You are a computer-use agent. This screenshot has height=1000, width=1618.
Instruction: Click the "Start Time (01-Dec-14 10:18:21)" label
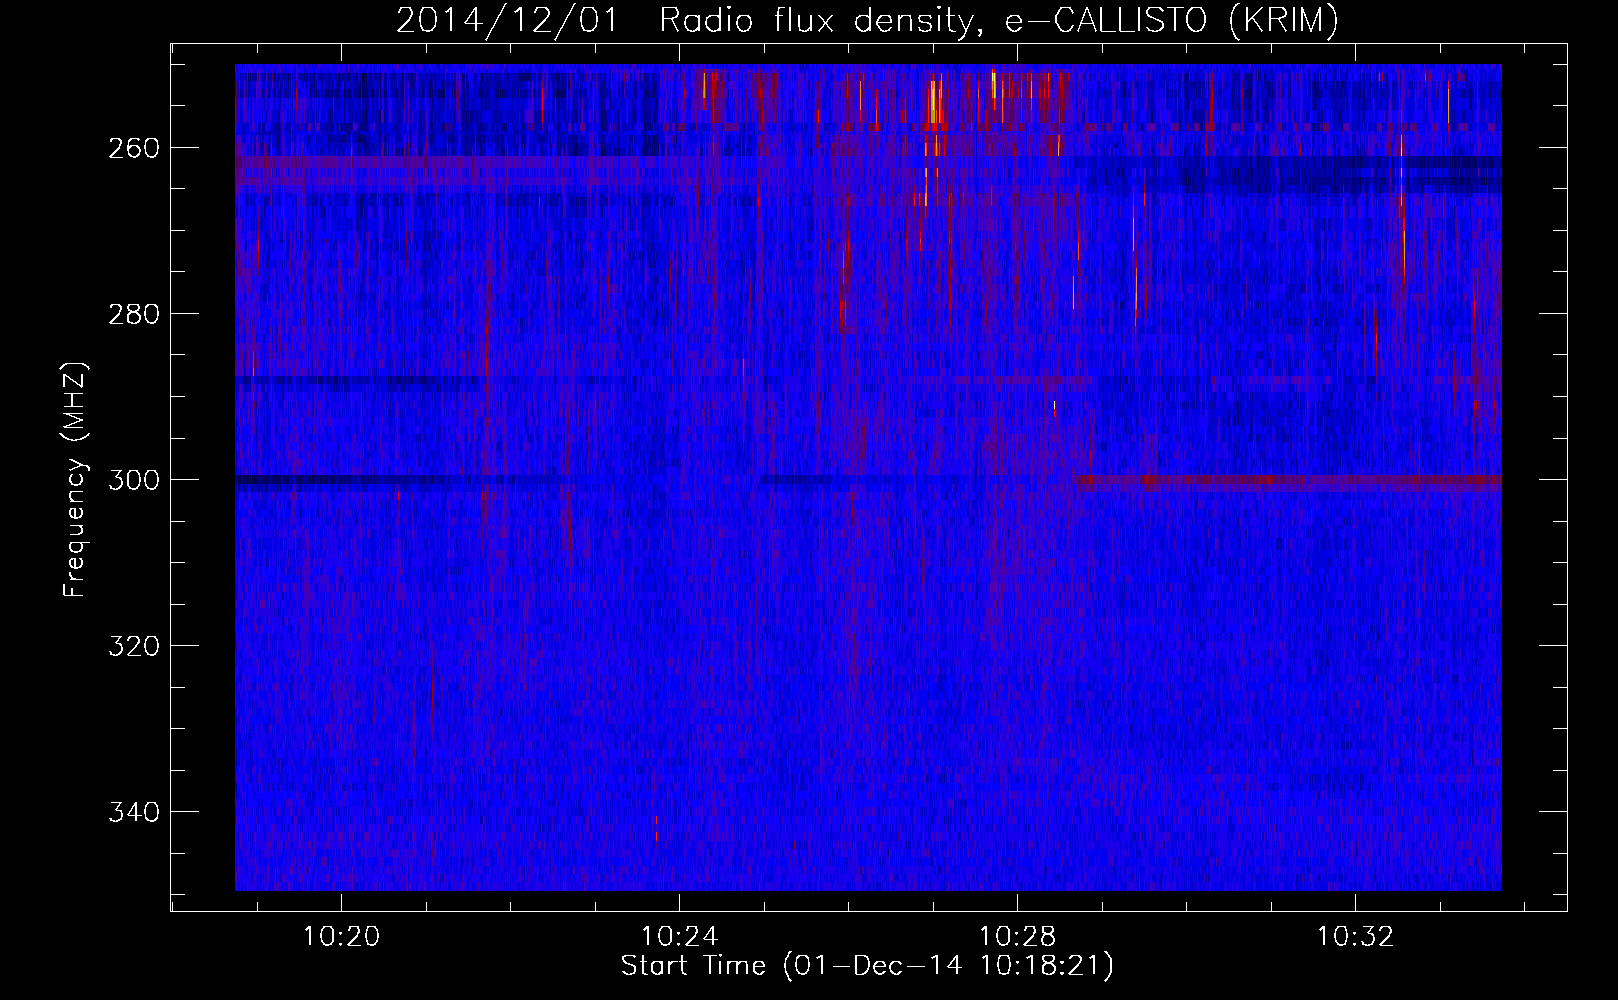click(x=867, y=966)
